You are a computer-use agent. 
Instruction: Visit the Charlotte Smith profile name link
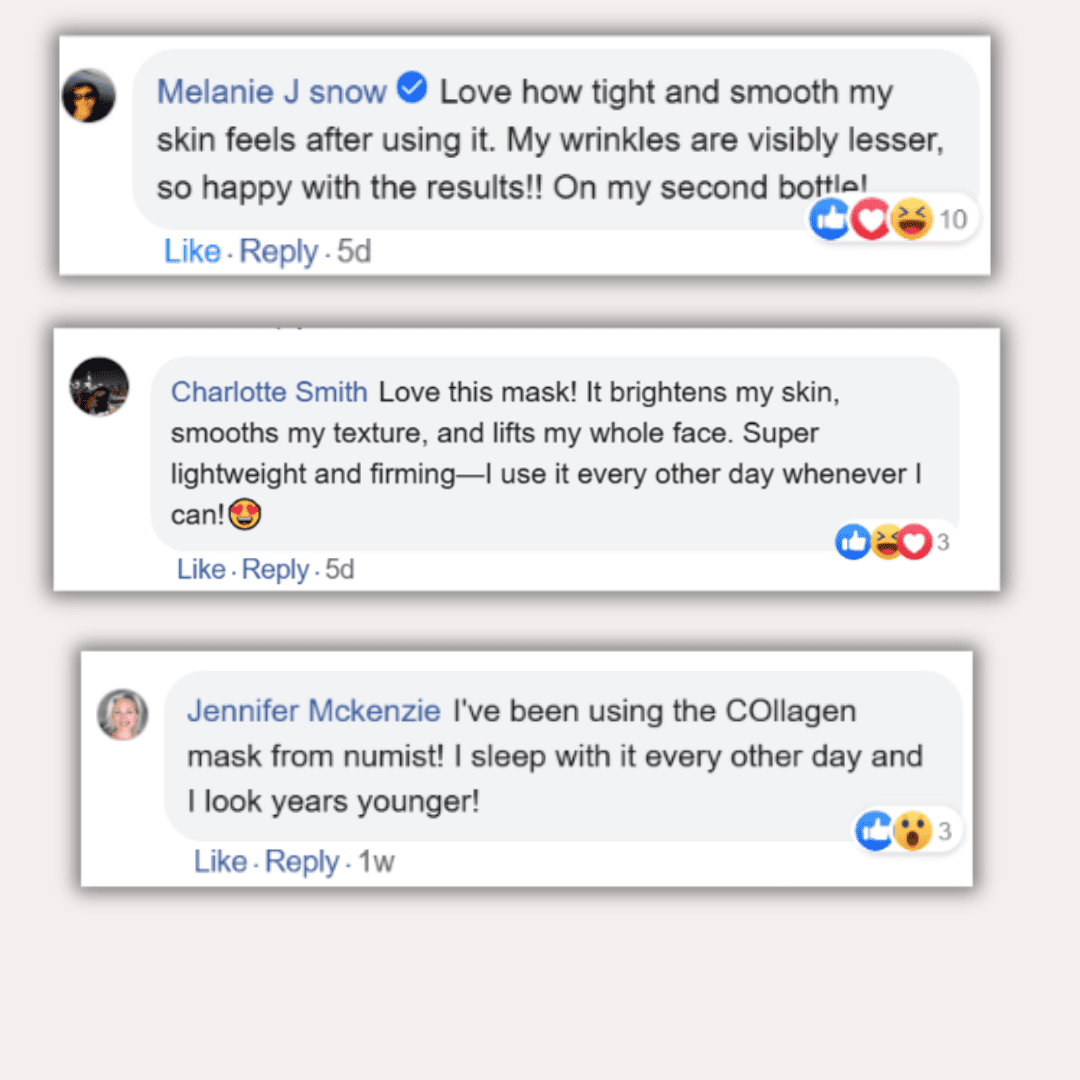point(269,392)
